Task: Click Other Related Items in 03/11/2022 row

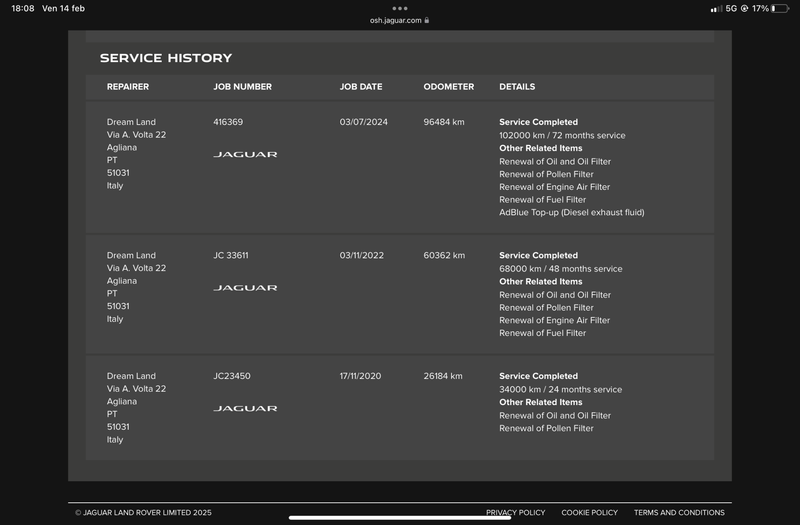Action: [540, 282]
